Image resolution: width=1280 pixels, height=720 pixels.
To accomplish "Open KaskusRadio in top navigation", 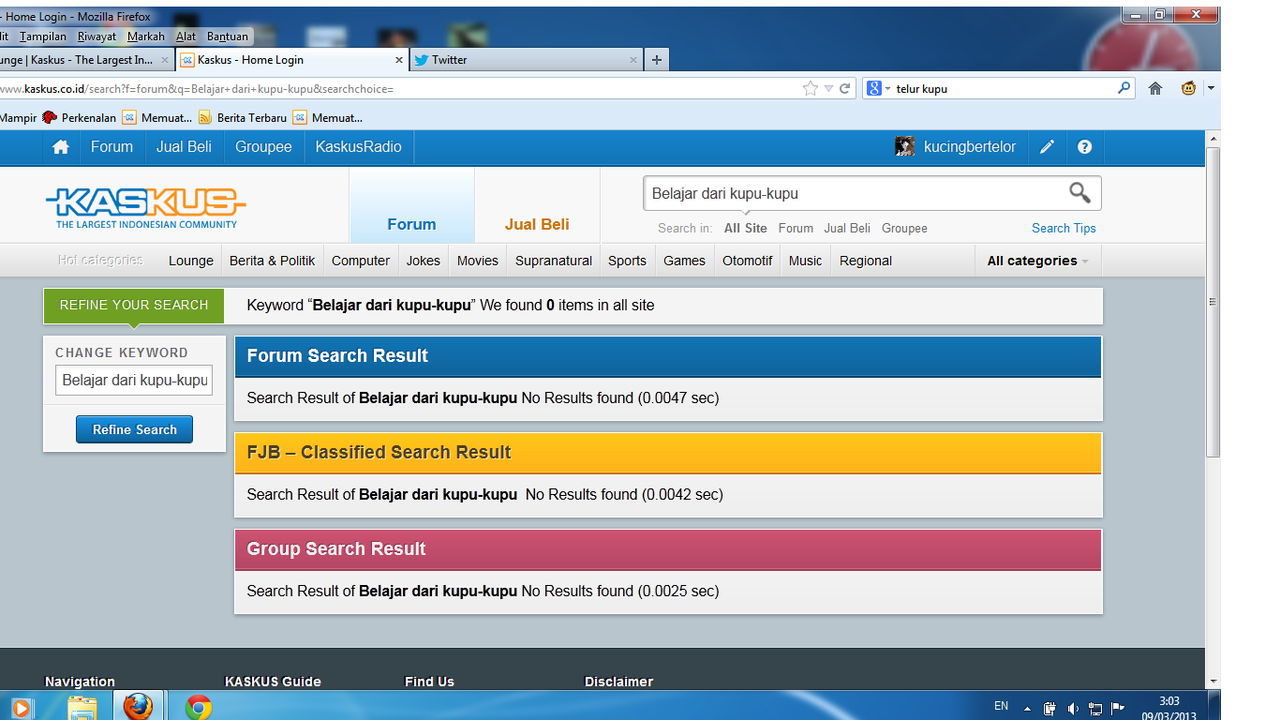I will click(358, 147).
